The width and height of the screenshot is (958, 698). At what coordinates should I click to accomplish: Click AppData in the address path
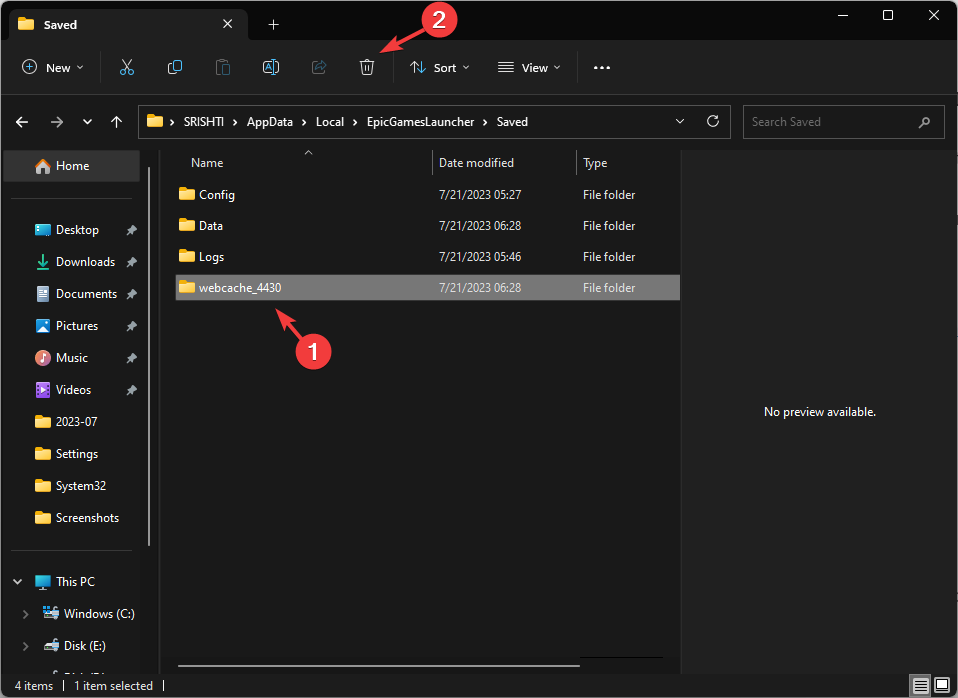coord(269,122)
